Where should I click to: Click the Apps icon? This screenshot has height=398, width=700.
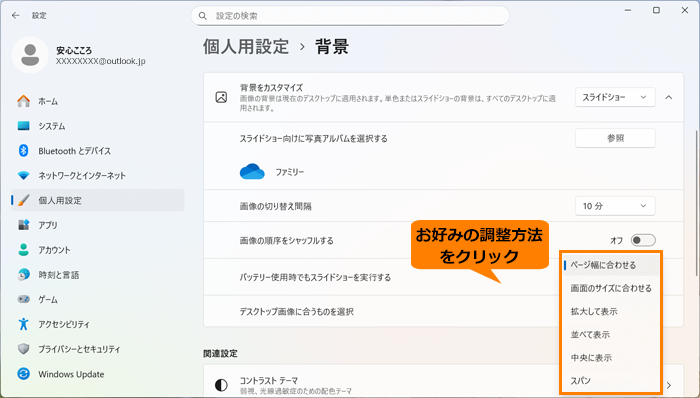pyautogui.click(x=24, y=224)
